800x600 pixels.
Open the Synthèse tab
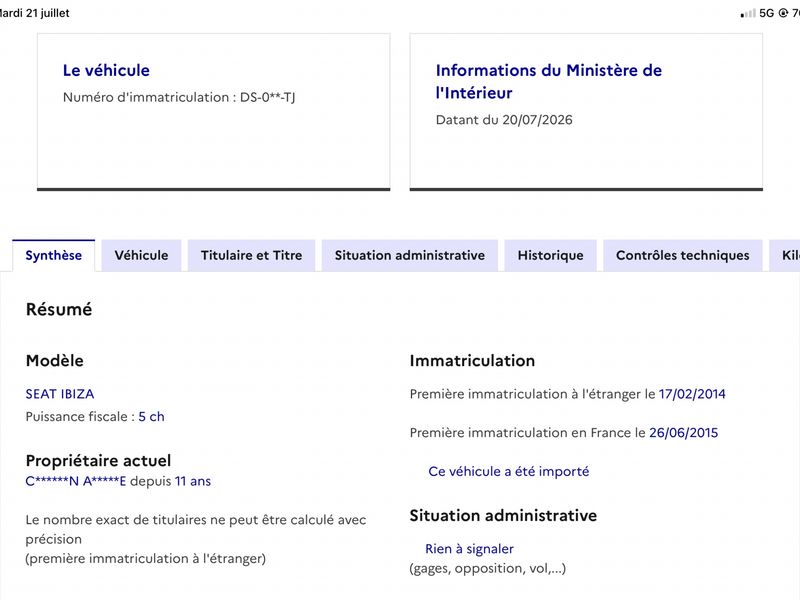pyautogui.click(x=54, y=255)
